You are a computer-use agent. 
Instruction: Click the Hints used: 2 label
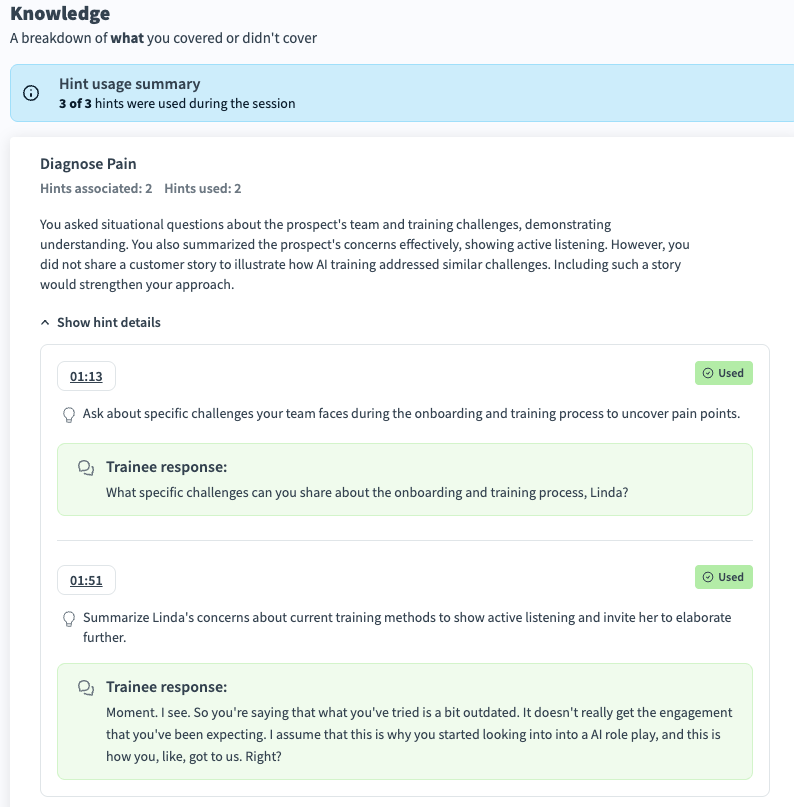(x=202, y=188)
